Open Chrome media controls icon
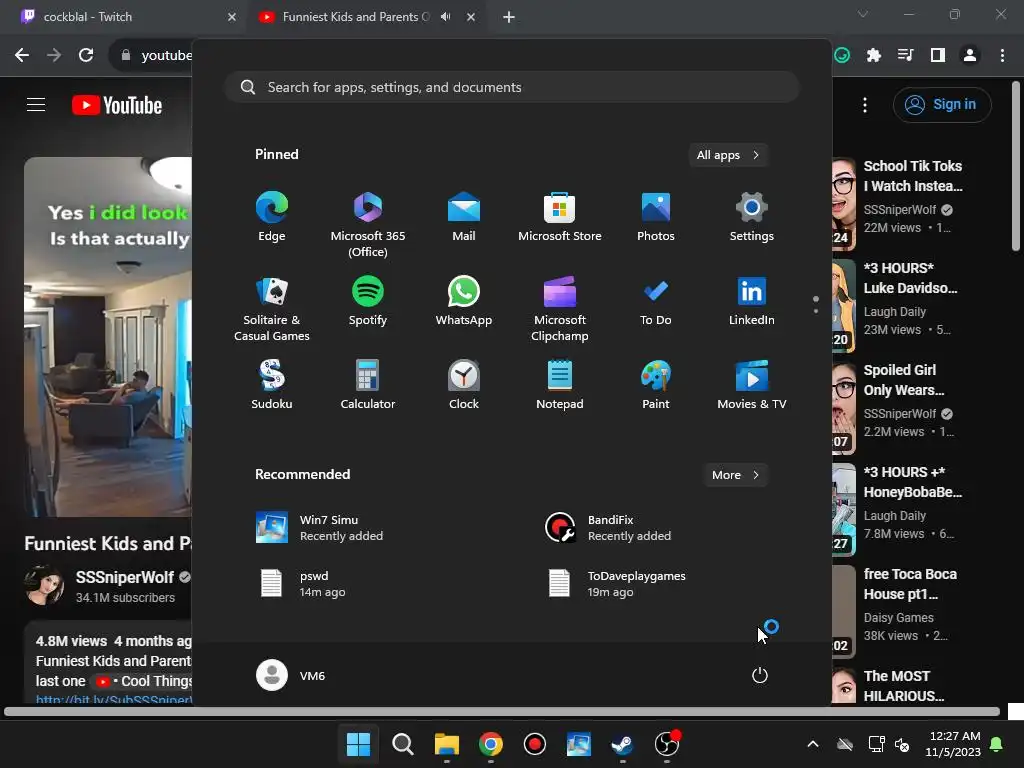Image resolution: width=1024 pixels, height=768 pixels. tap(906, 55)
